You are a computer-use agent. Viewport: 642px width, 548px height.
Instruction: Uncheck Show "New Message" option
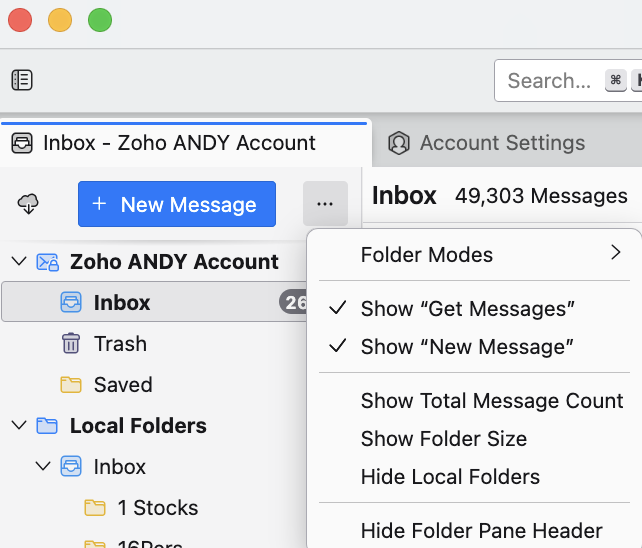click(x=467, y=347)
